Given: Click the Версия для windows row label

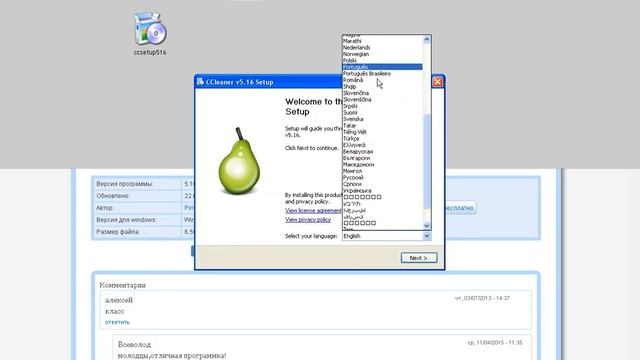Looking at the screenshot, I should [126, 220].
